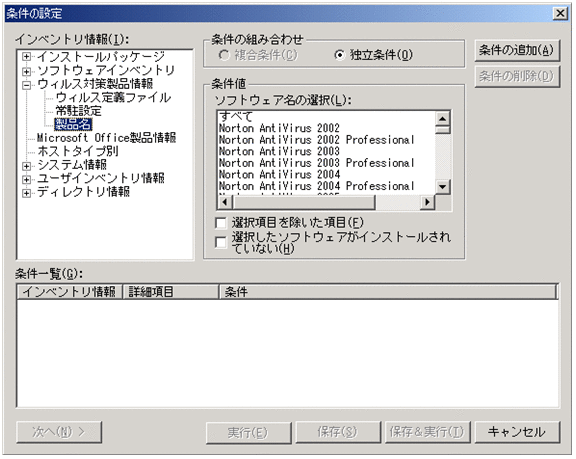Viewport: 576px width, 459px height.
Task: Collapse the ウィルス対策製品情報 tree node
Action: click(26, 85)
